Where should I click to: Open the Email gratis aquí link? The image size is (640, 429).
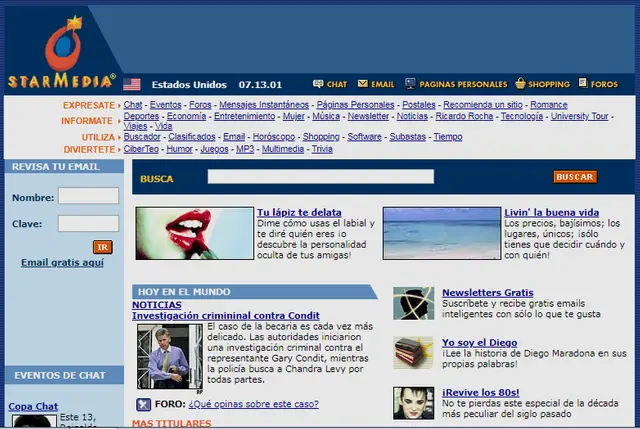pos(62,262)
